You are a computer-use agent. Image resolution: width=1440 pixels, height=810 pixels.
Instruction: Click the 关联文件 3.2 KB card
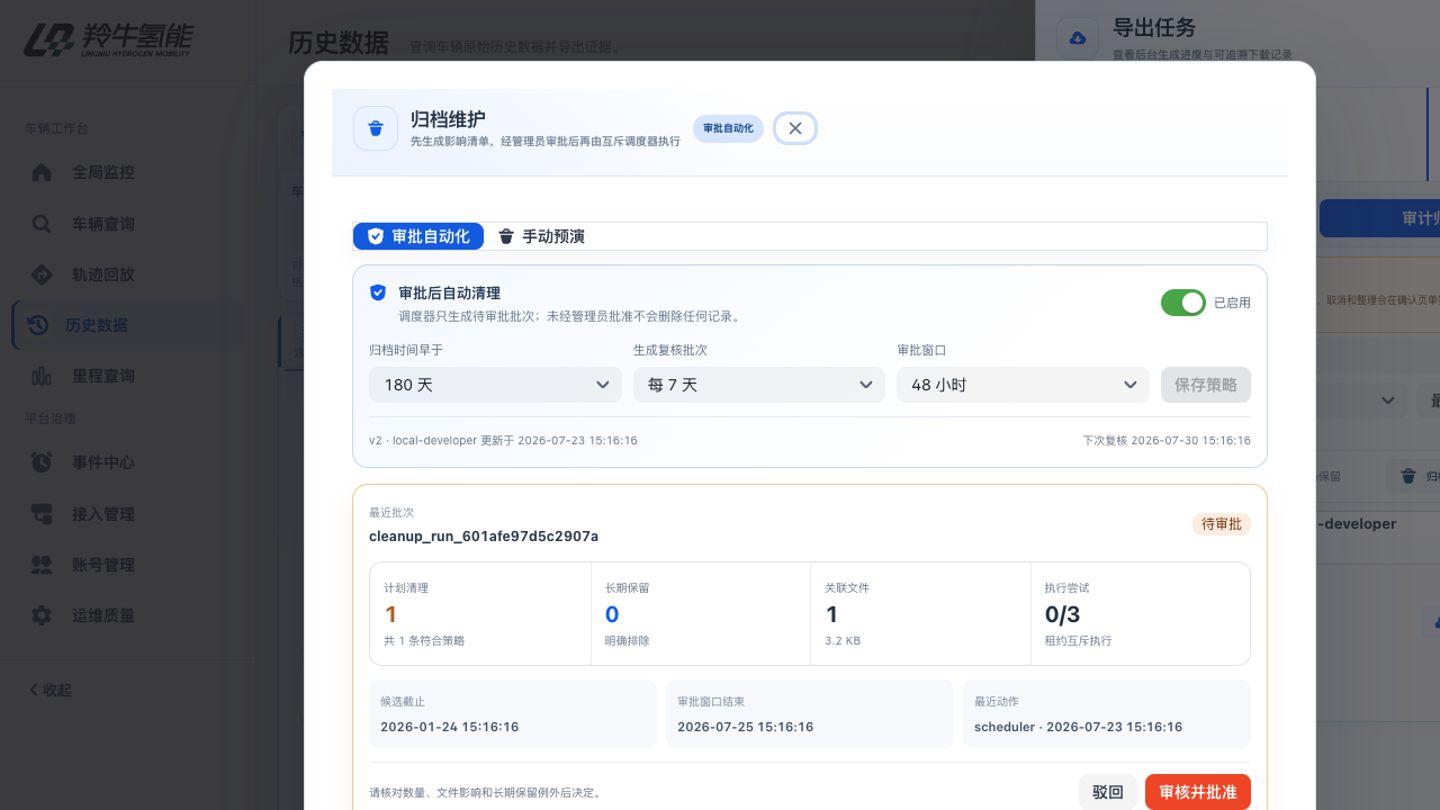921,614
